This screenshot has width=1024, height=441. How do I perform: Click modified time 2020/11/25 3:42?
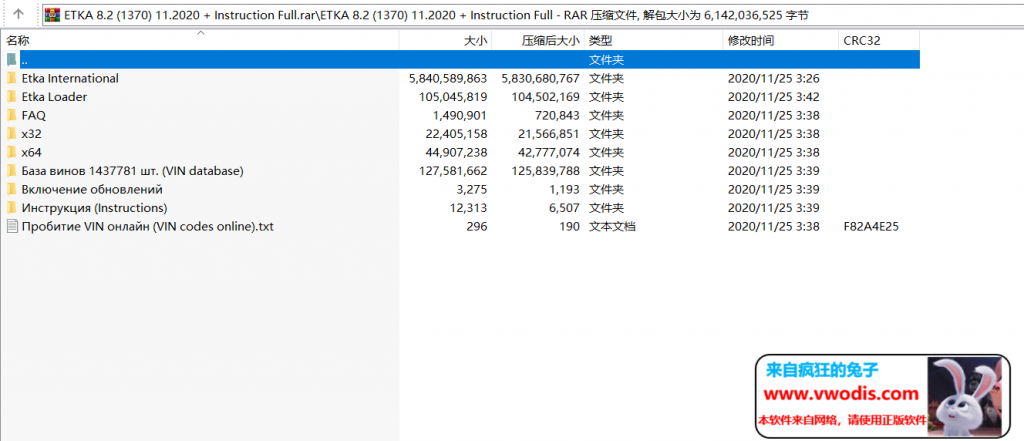pos(774,97)
